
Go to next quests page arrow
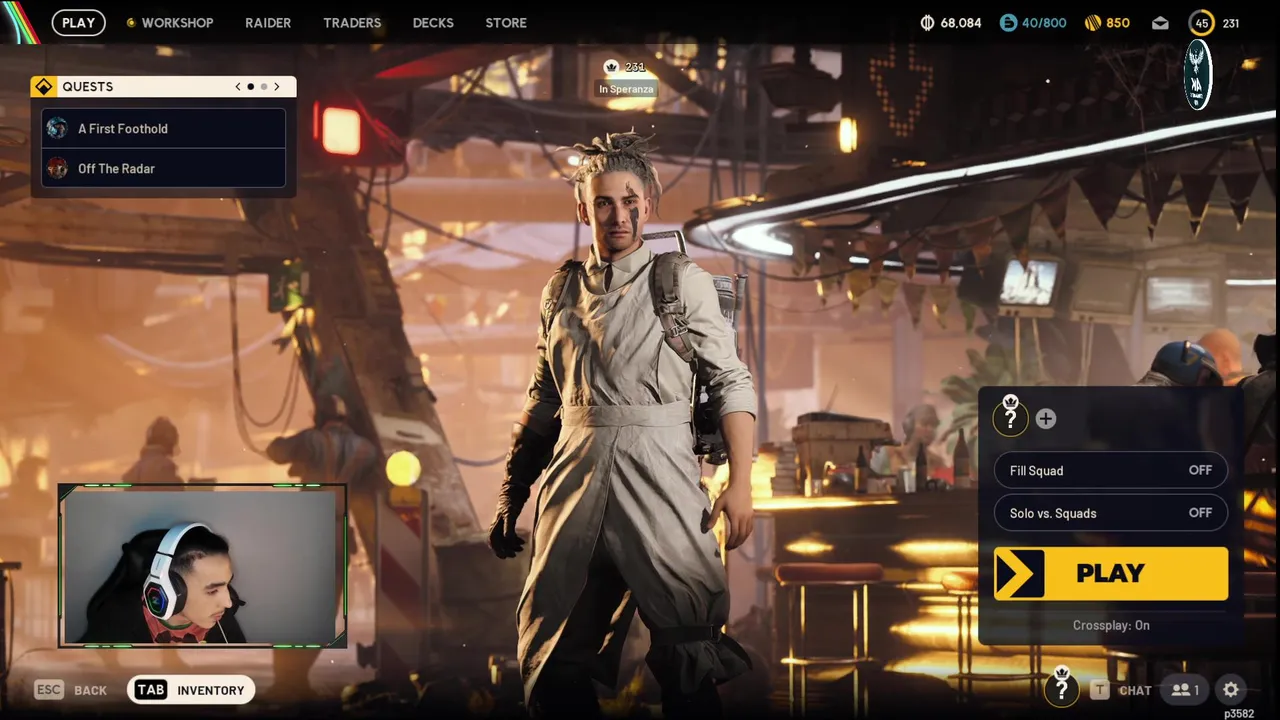[277, 87]
